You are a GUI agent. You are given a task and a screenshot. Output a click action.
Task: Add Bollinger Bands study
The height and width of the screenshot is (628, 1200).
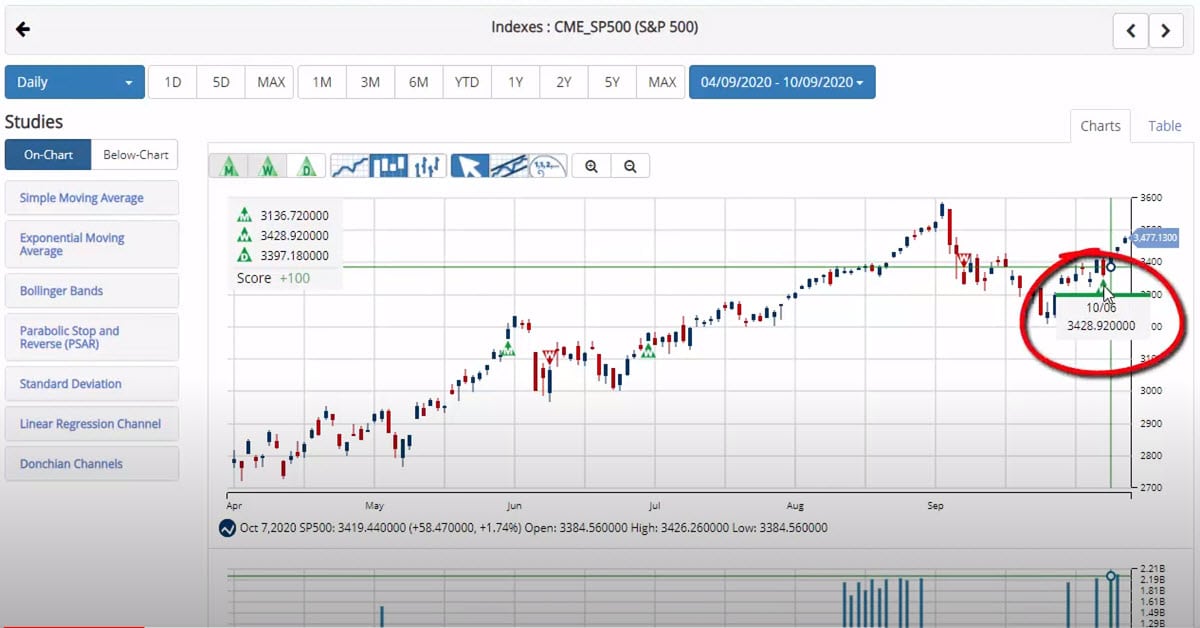tap(91, 291)
